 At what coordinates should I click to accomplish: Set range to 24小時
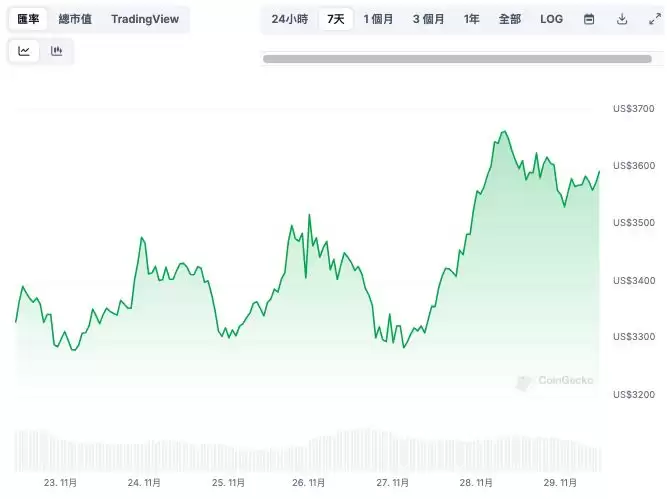[290, 19]
